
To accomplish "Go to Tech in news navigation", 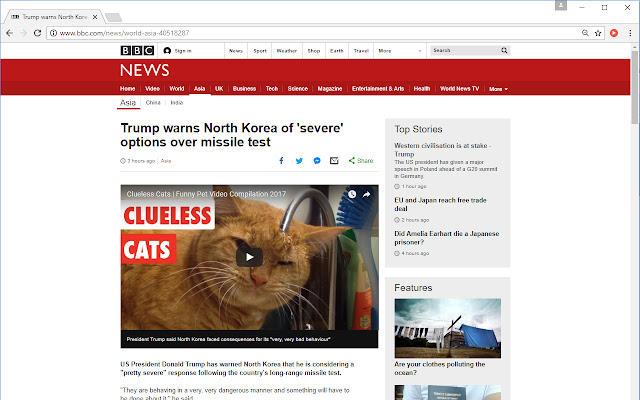I will [x=271, y=89].
